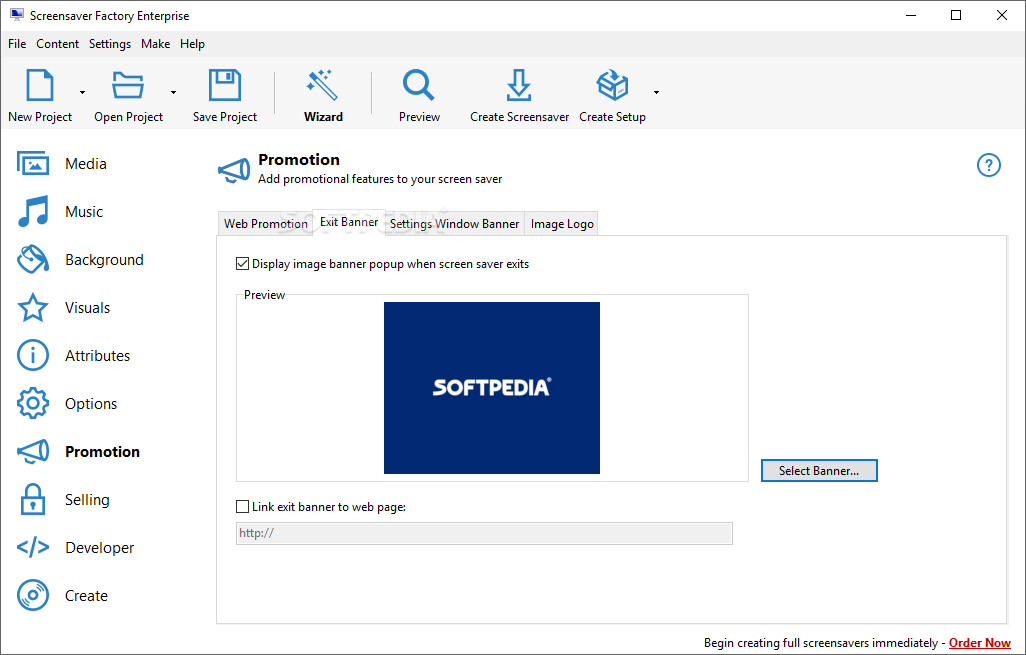
Task: Click the http:// web page input field
Action: coord(484,533)
